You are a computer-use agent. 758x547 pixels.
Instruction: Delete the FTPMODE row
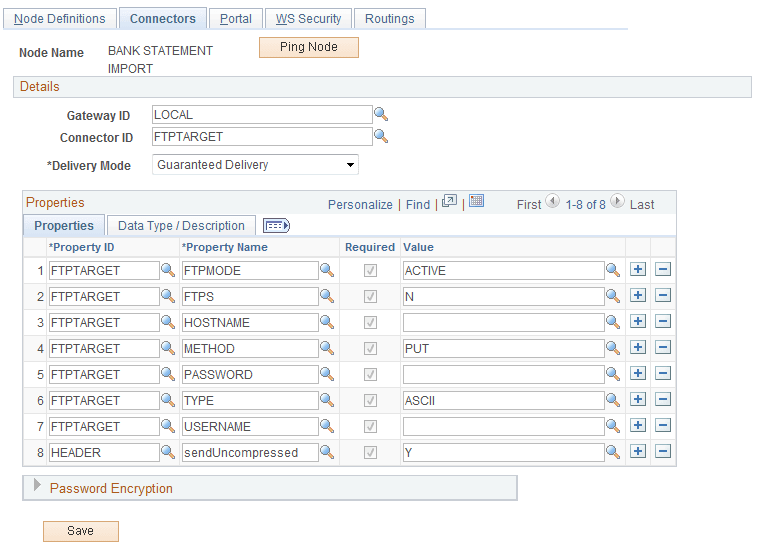pos(663,269)
